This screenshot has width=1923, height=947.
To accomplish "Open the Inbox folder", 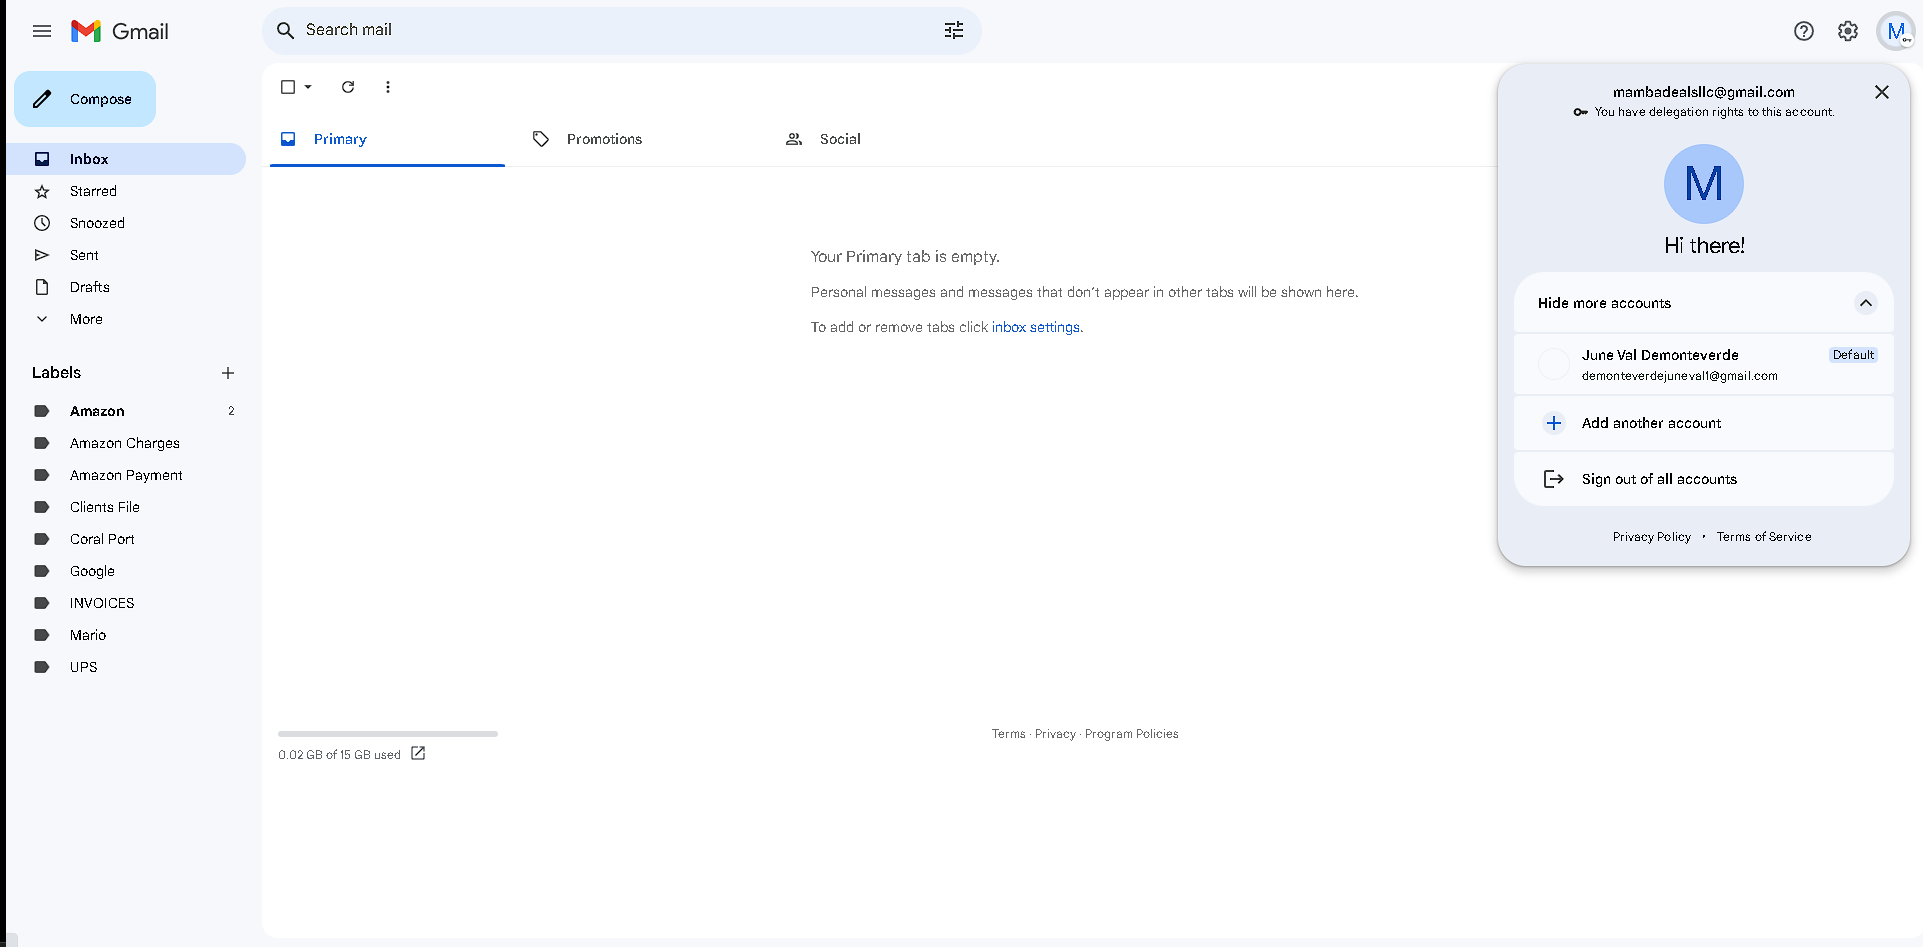I will point(126,159).
